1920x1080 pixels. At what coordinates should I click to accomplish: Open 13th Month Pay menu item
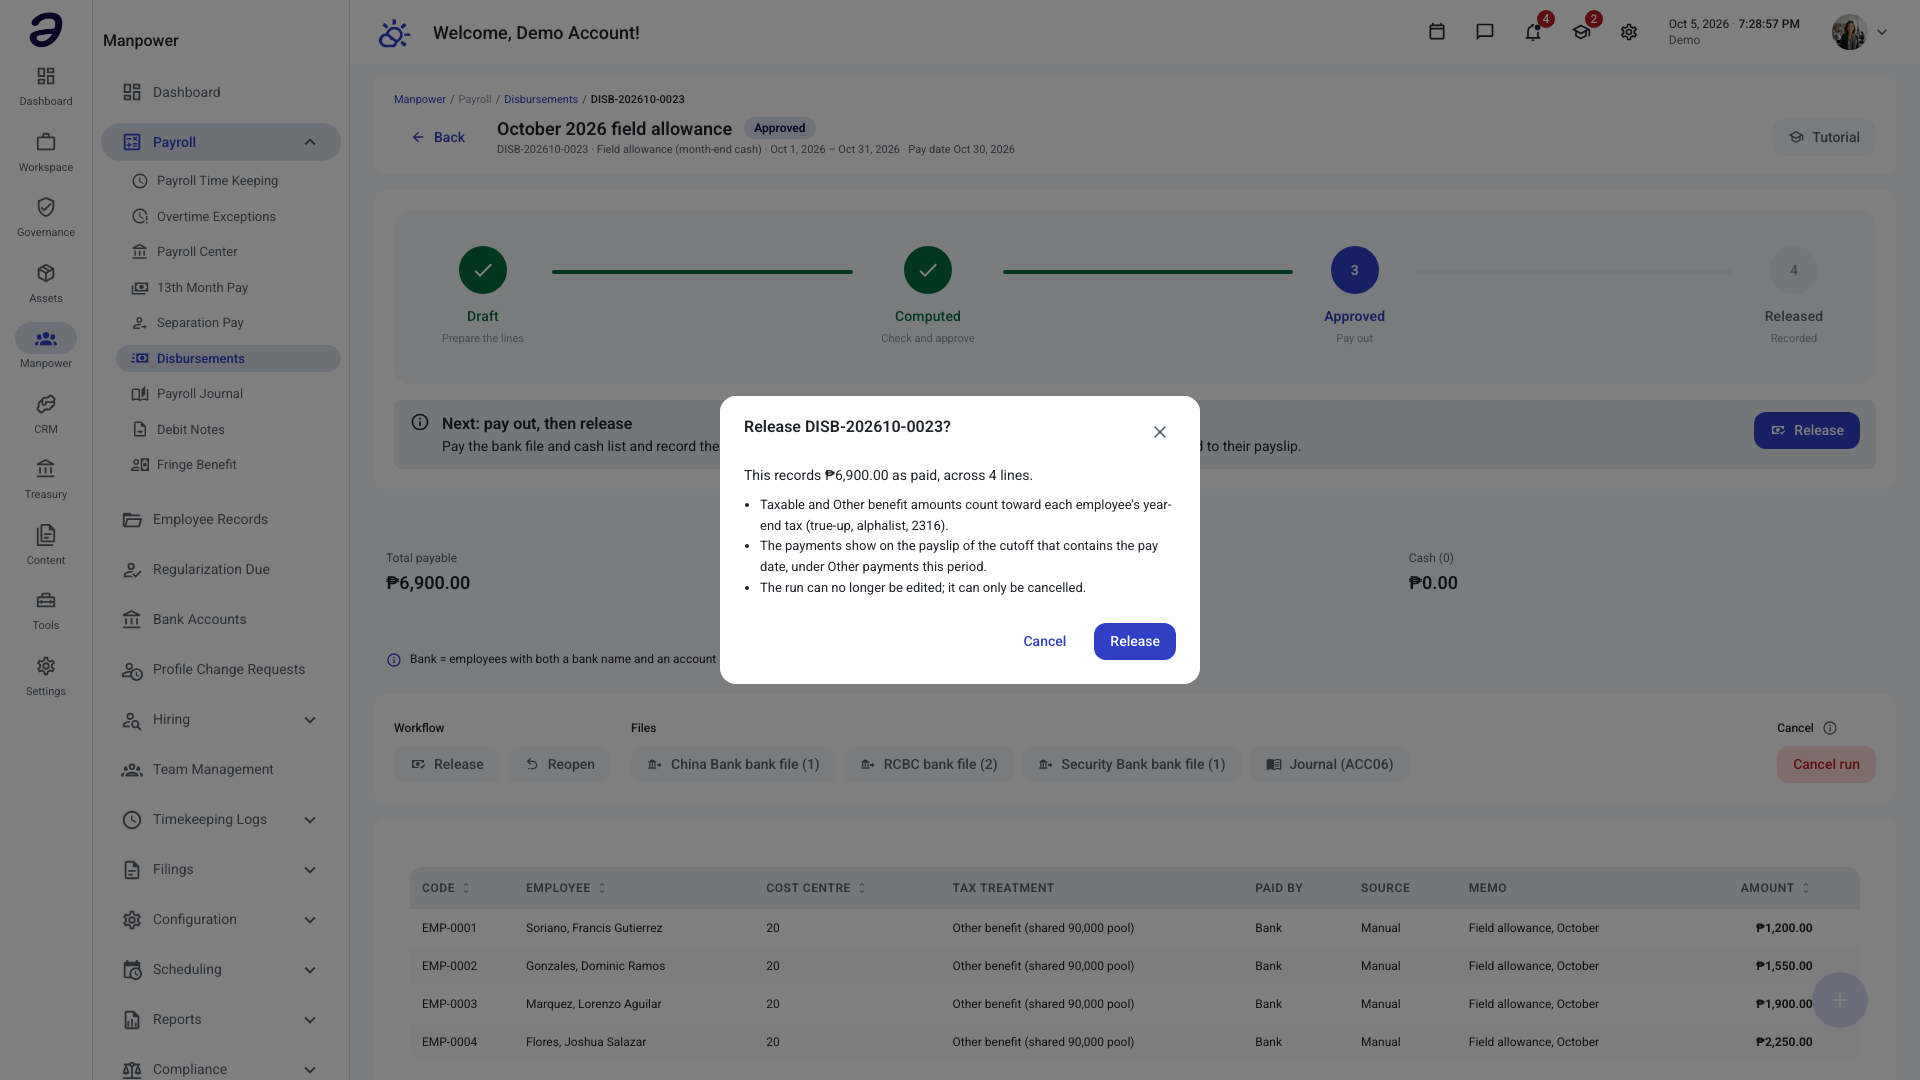pos(228,288)
